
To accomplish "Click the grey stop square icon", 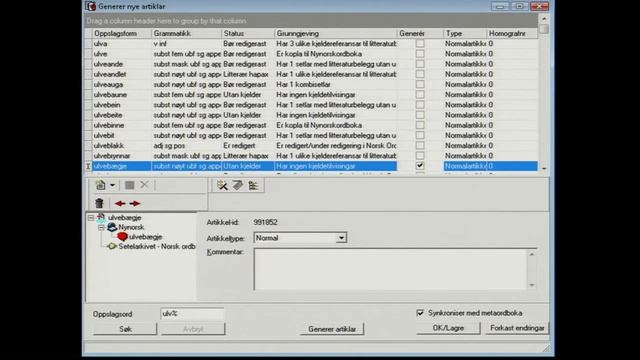I will 130,185.
